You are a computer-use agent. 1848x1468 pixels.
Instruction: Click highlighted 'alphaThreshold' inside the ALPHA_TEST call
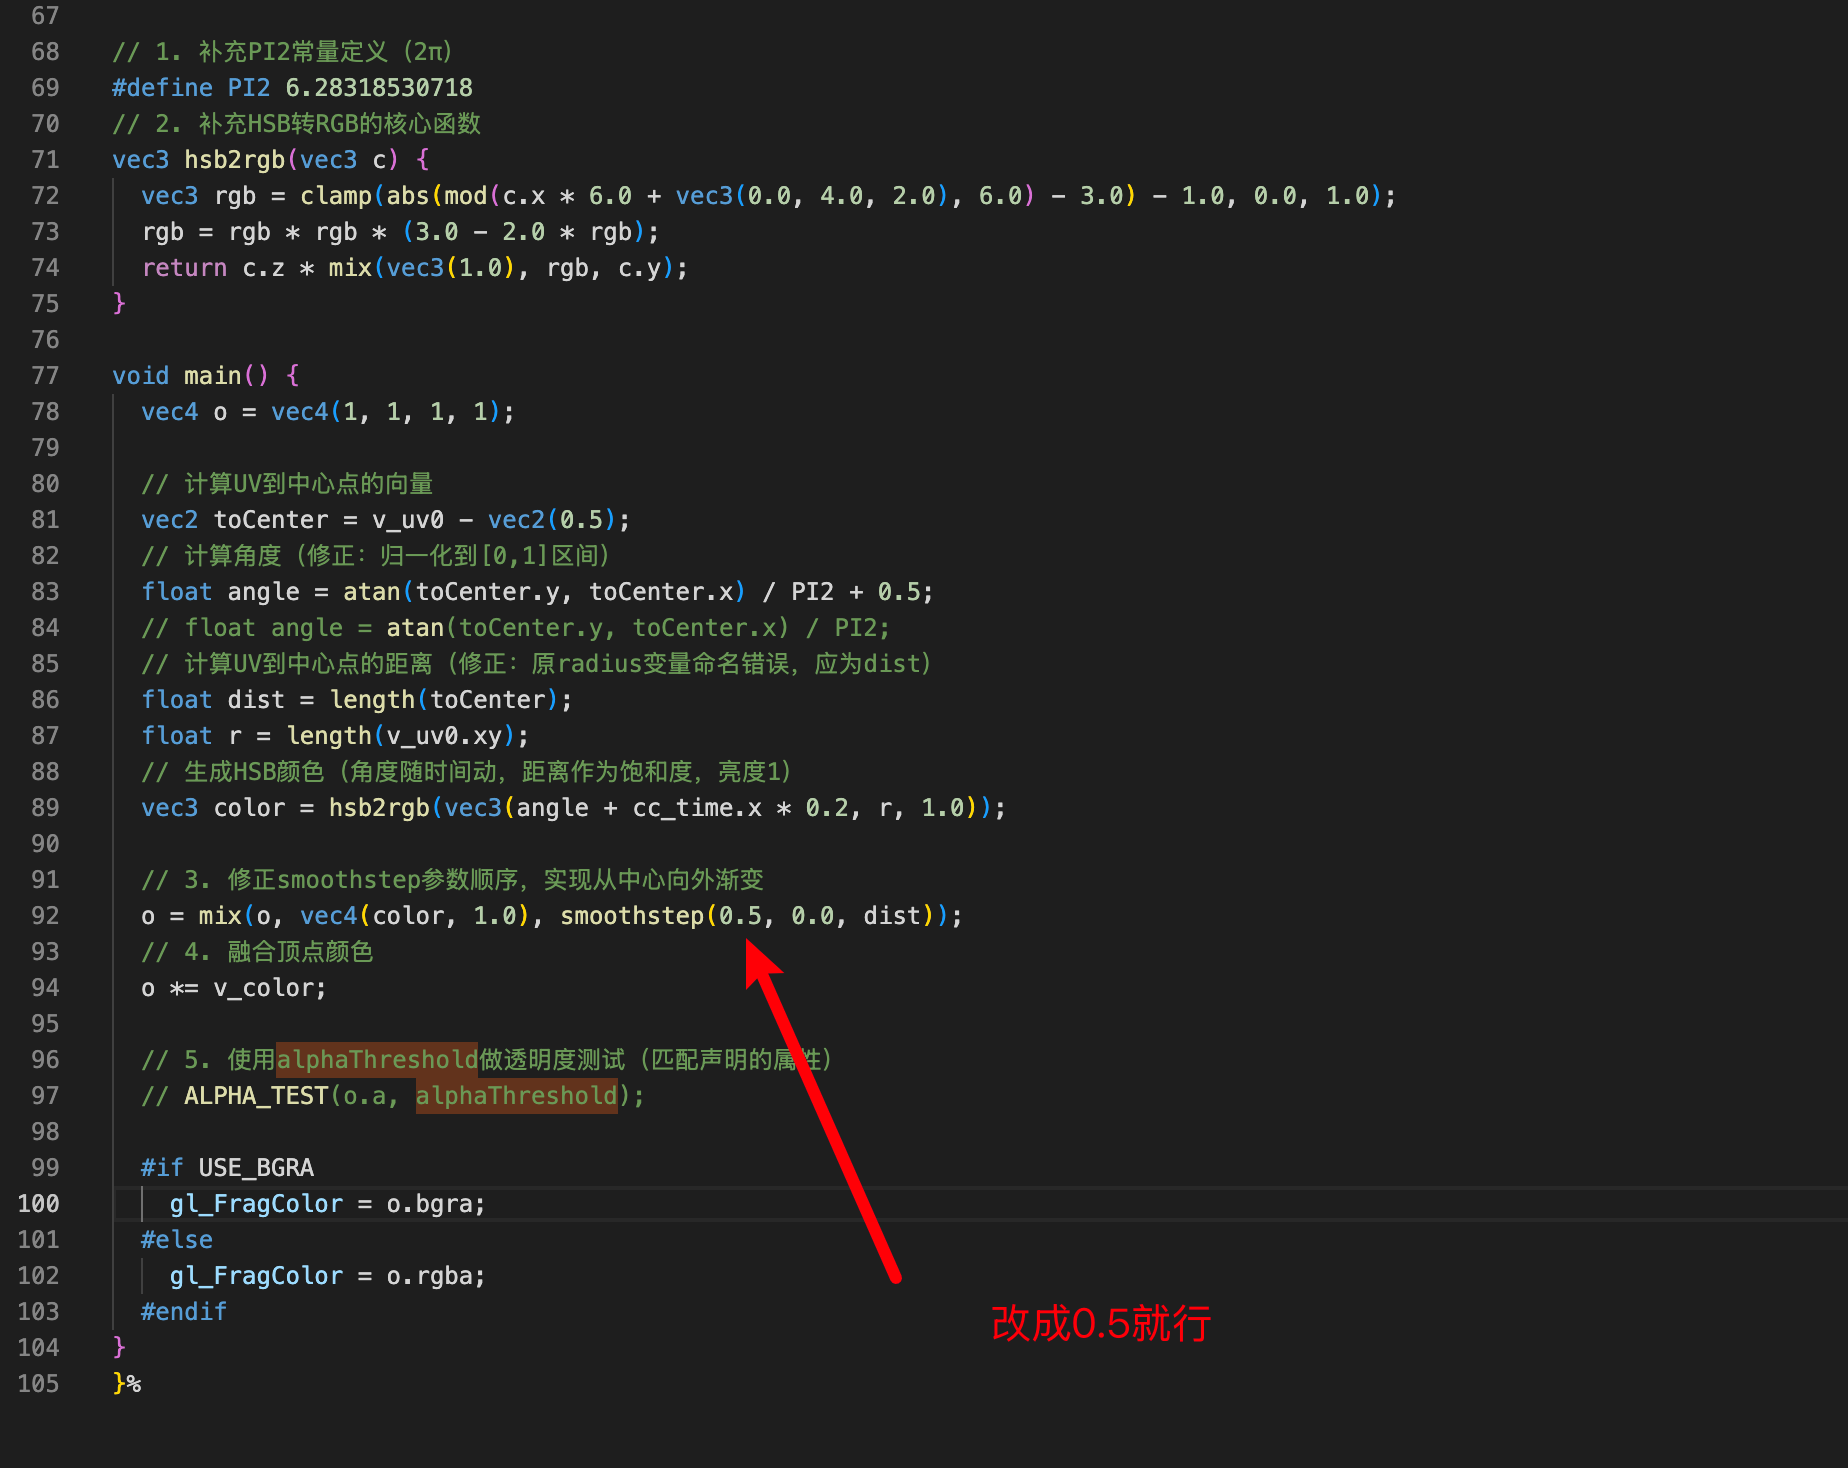[516, 1095]
